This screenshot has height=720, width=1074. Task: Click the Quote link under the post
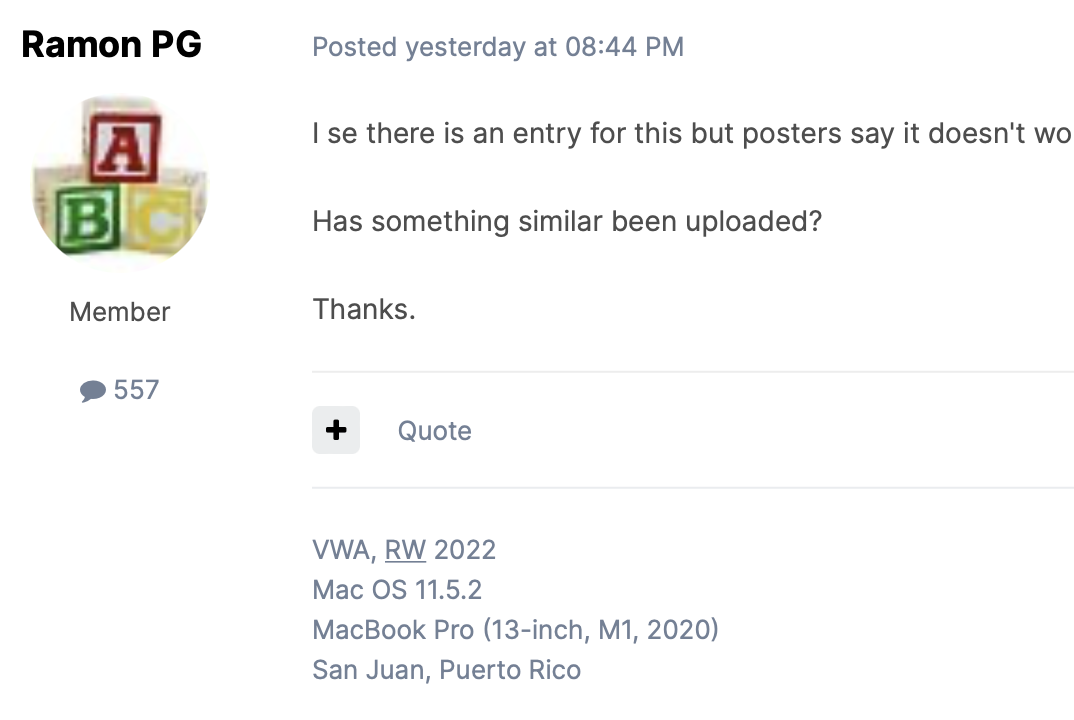point(434,431)
